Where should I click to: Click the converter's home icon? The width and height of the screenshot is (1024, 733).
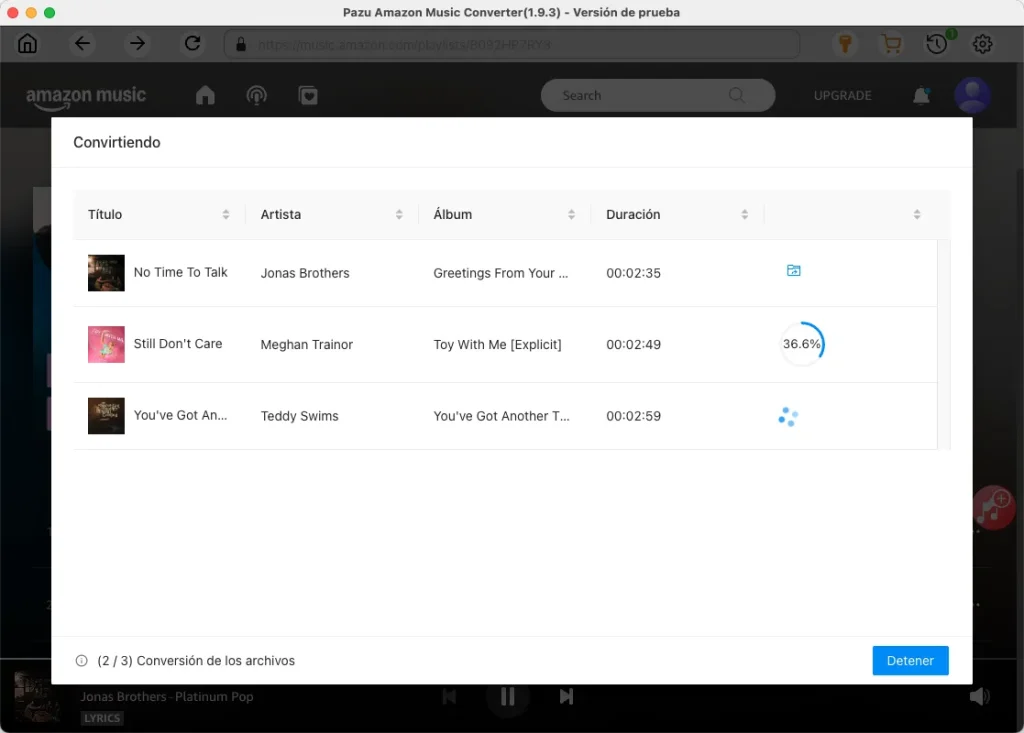coord(27,44)
